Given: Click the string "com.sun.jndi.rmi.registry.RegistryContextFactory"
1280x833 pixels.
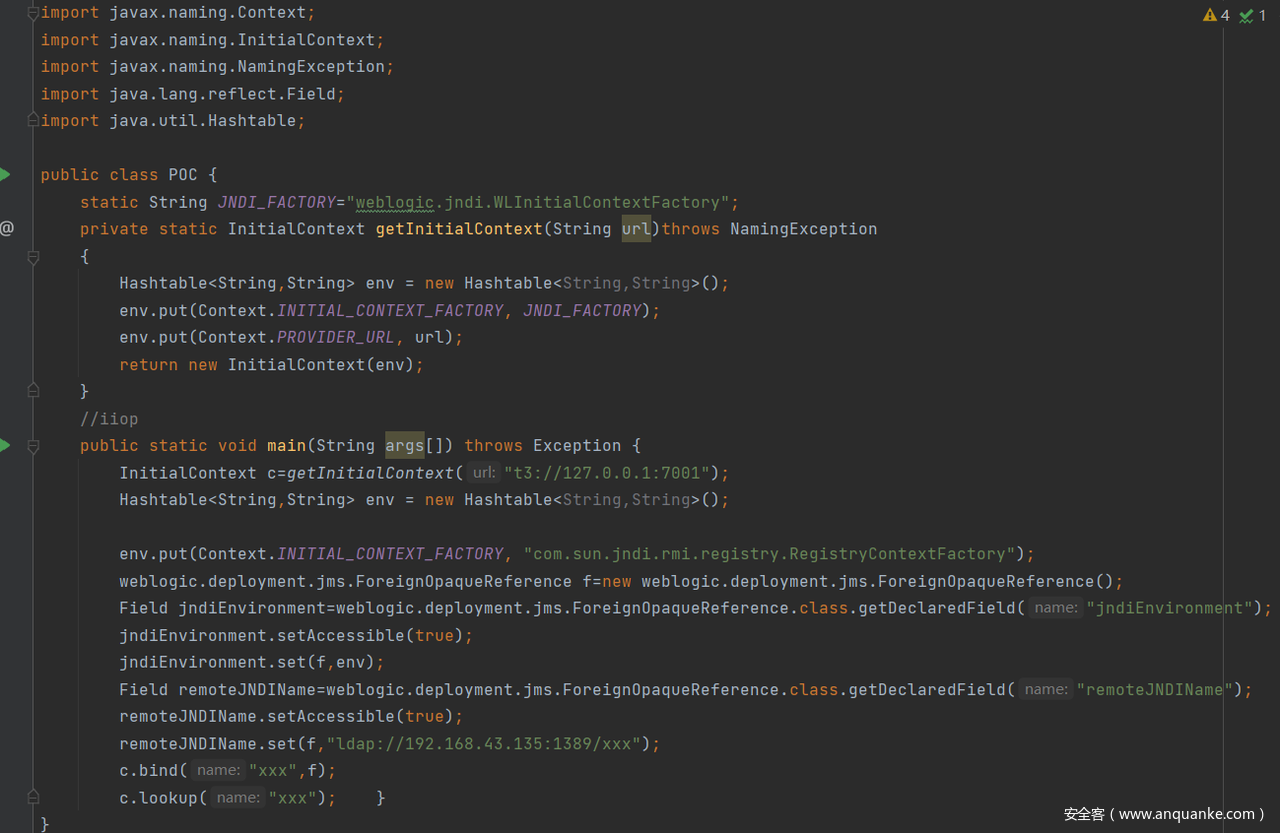Looking at the screenshot, I should pos(769,554).
